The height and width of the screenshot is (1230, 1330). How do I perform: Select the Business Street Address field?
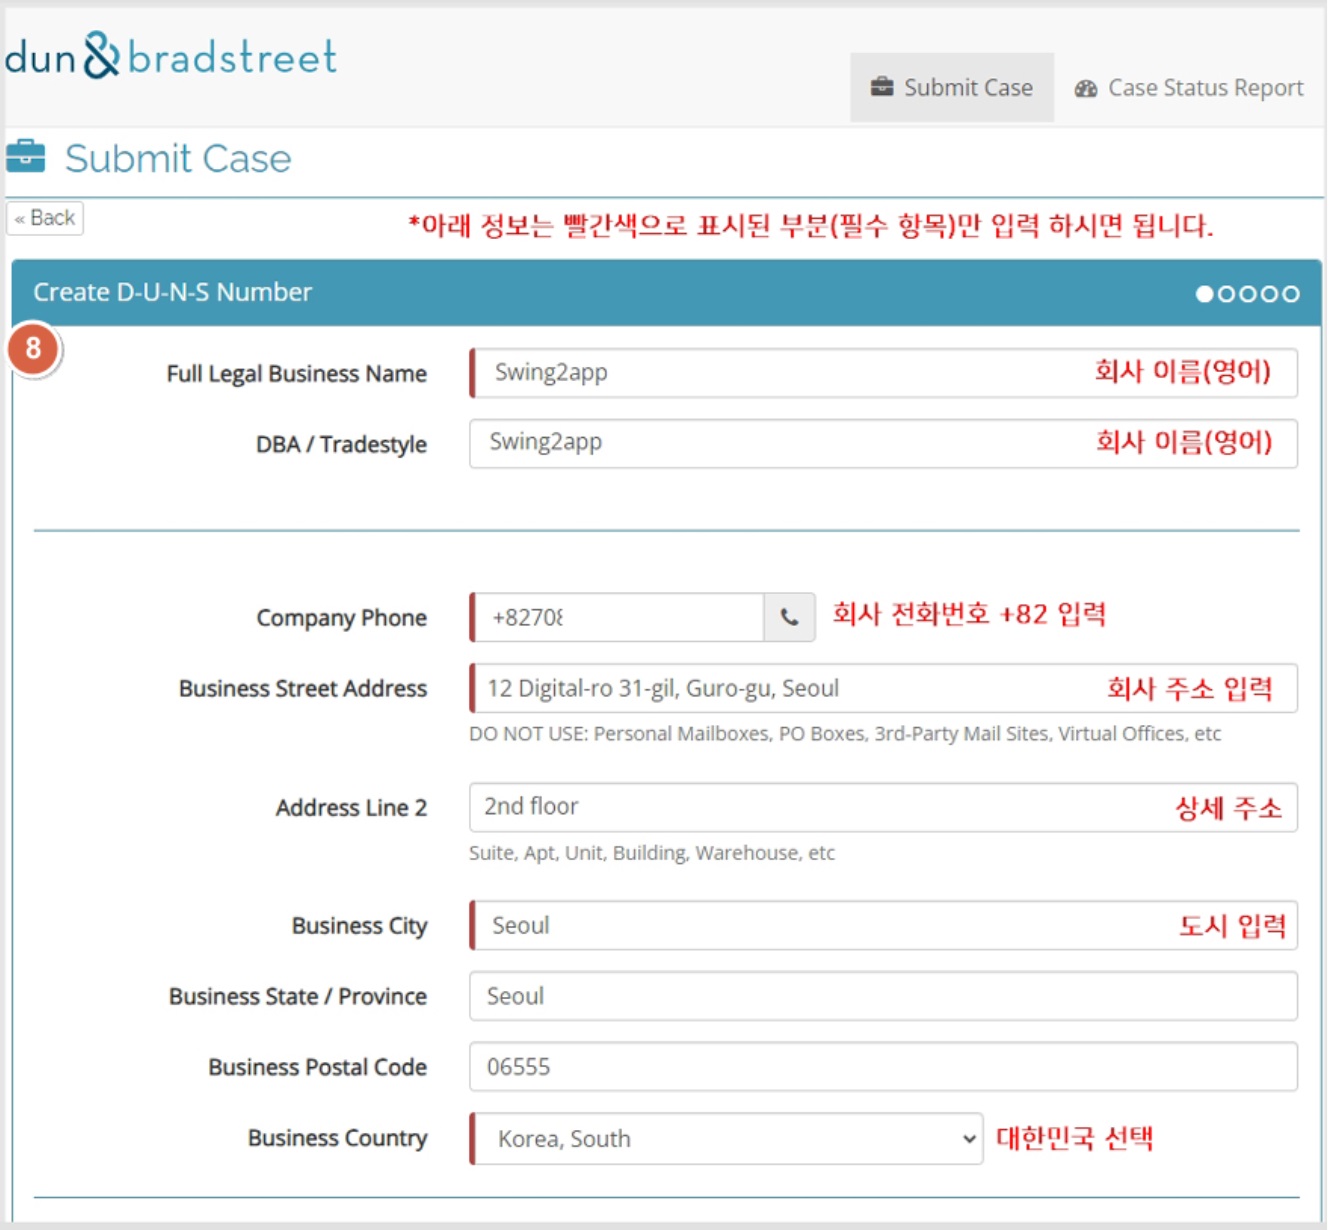point(884,689)
